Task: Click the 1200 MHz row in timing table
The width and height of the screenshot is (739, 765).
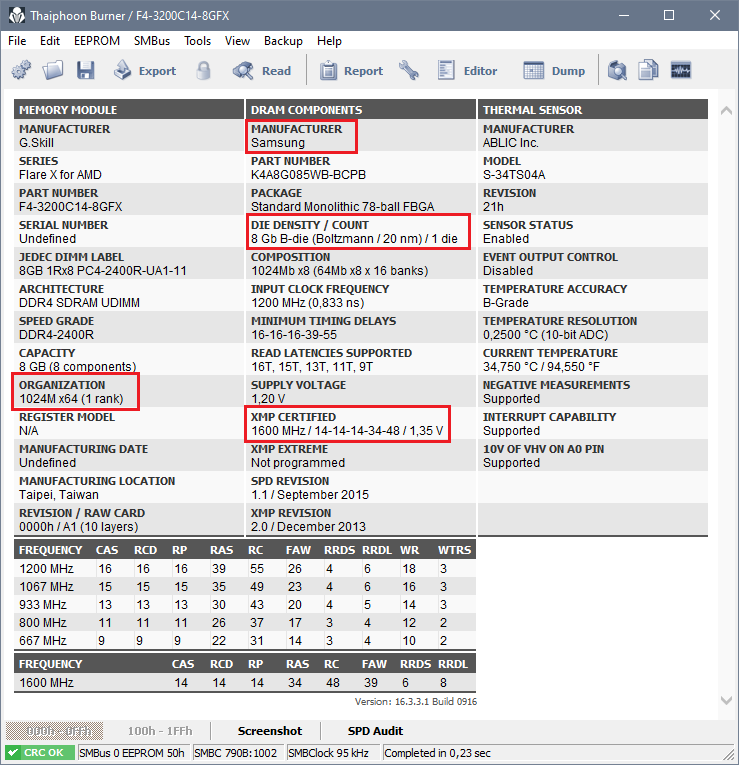Action: tap(245, 569)
